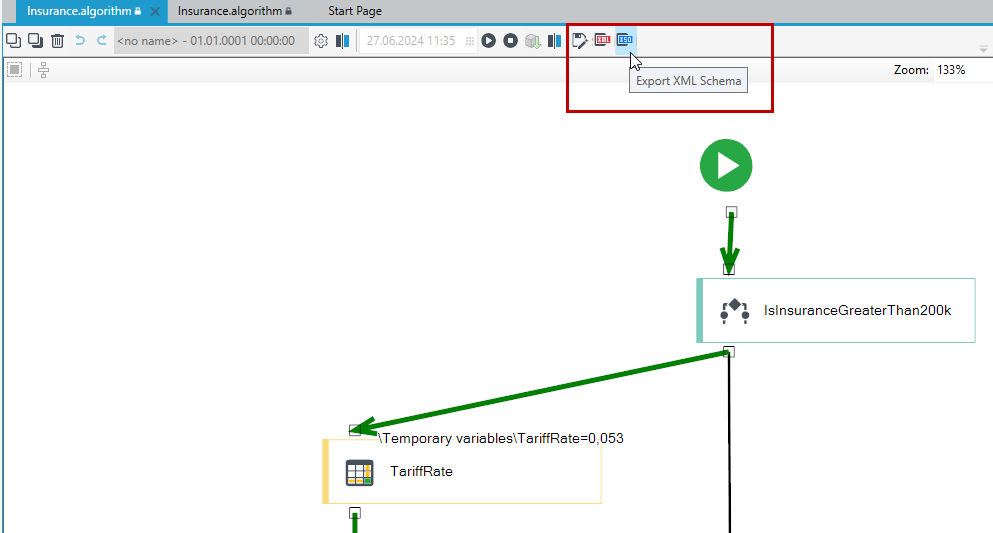993x533 pixels.
Task: Open the Start Page tab
Action: (x=355, y=11)
